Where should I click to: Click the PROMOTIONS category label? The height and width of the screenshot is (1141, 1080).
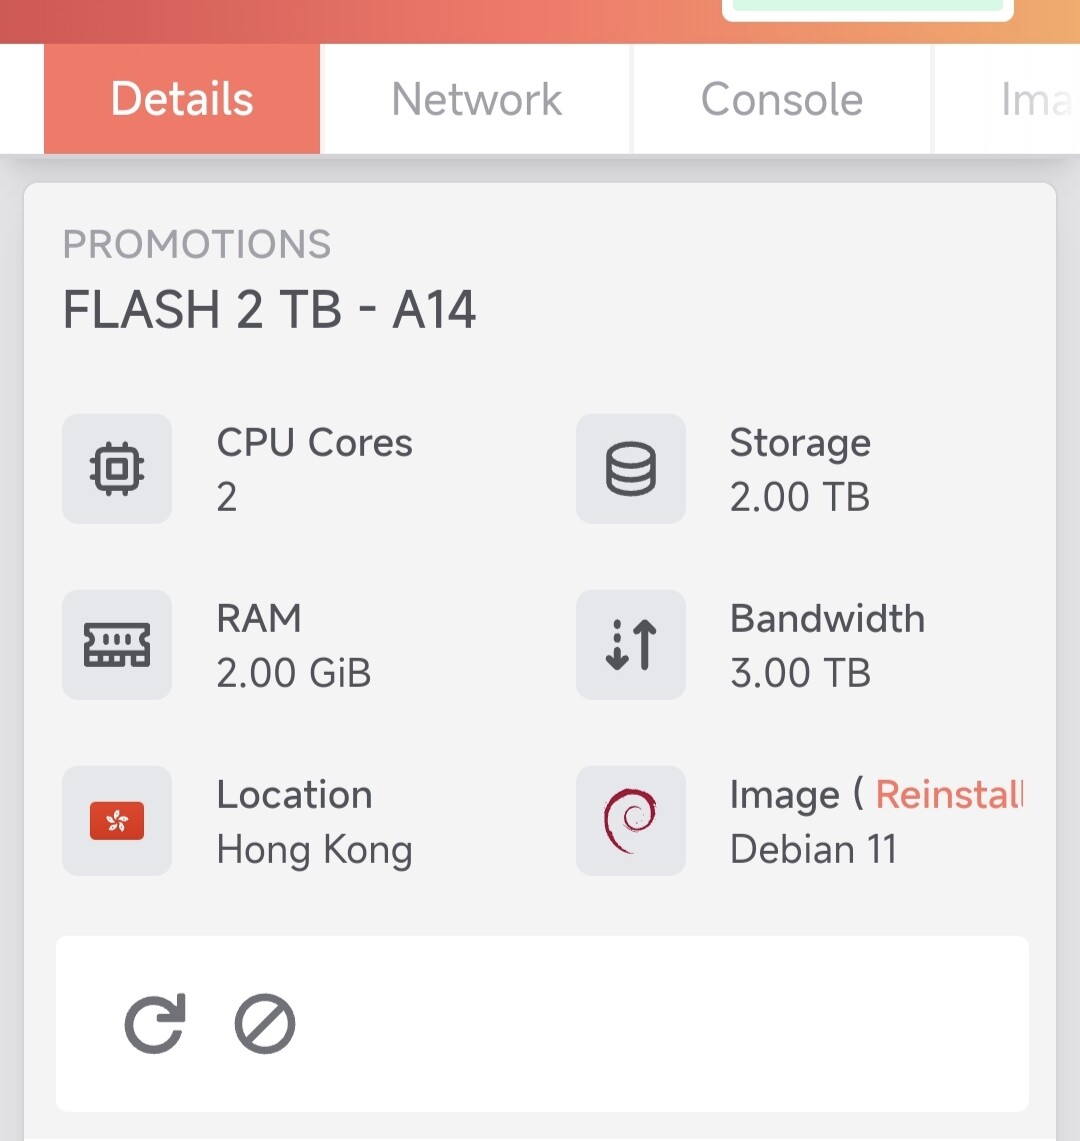coord(197,245)
